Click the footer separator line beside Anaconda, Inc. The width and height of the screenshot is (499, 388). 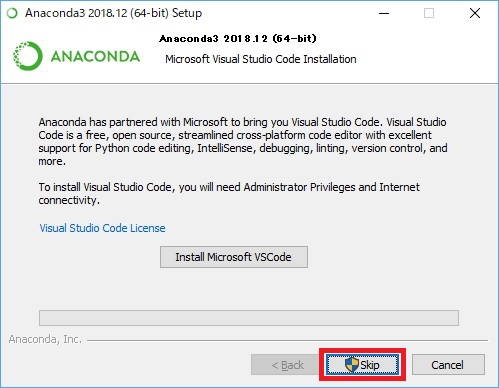pyautogui.click(x=287, y=340)
